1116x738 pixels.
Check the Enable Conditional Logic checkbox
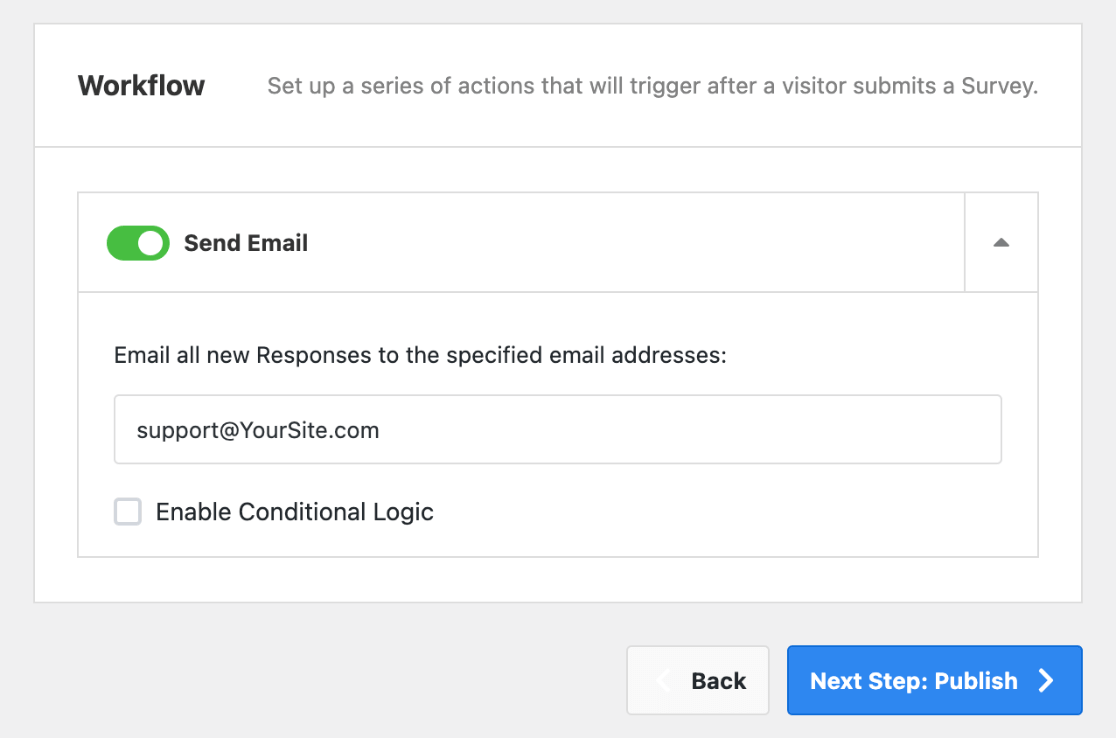pyautogui.click(x=128, y=512)
